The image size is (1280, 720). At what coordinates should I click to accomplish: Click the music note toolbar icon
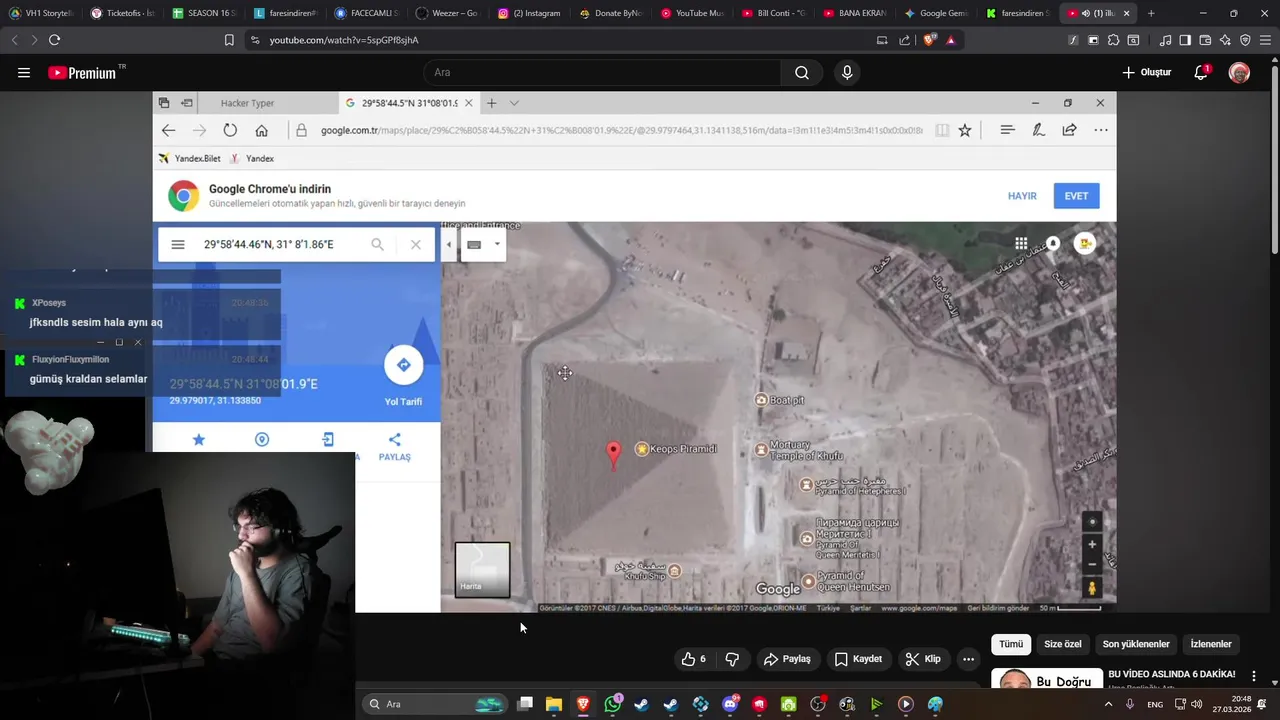1165,40
